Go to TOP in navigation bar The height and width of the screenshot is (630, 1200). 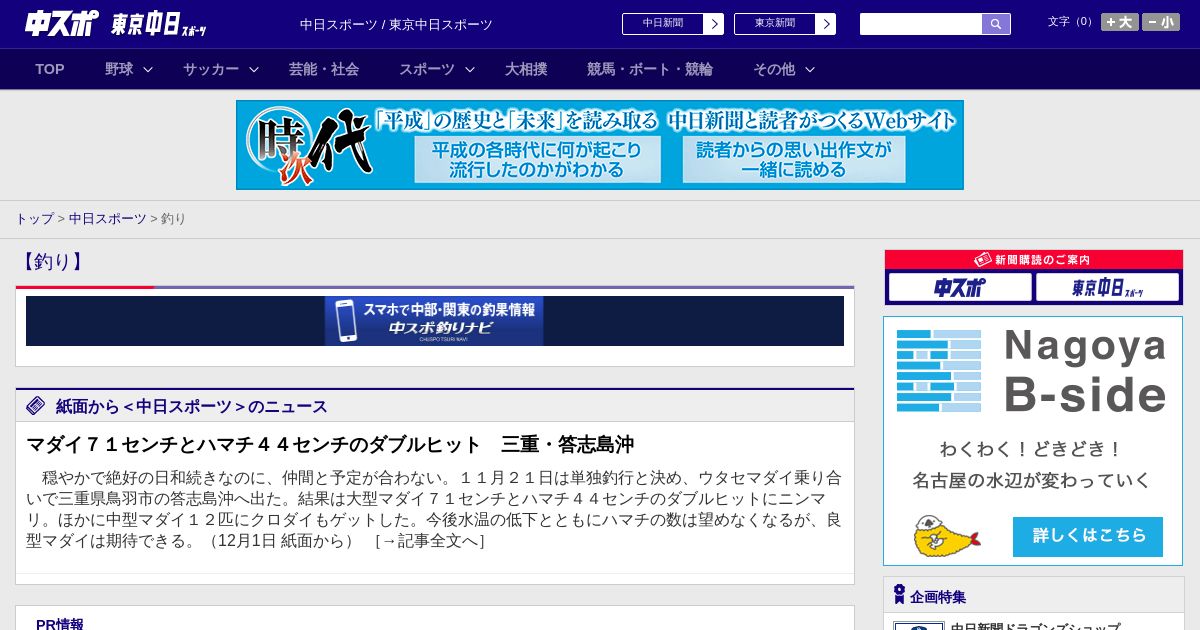coord(50,69)
